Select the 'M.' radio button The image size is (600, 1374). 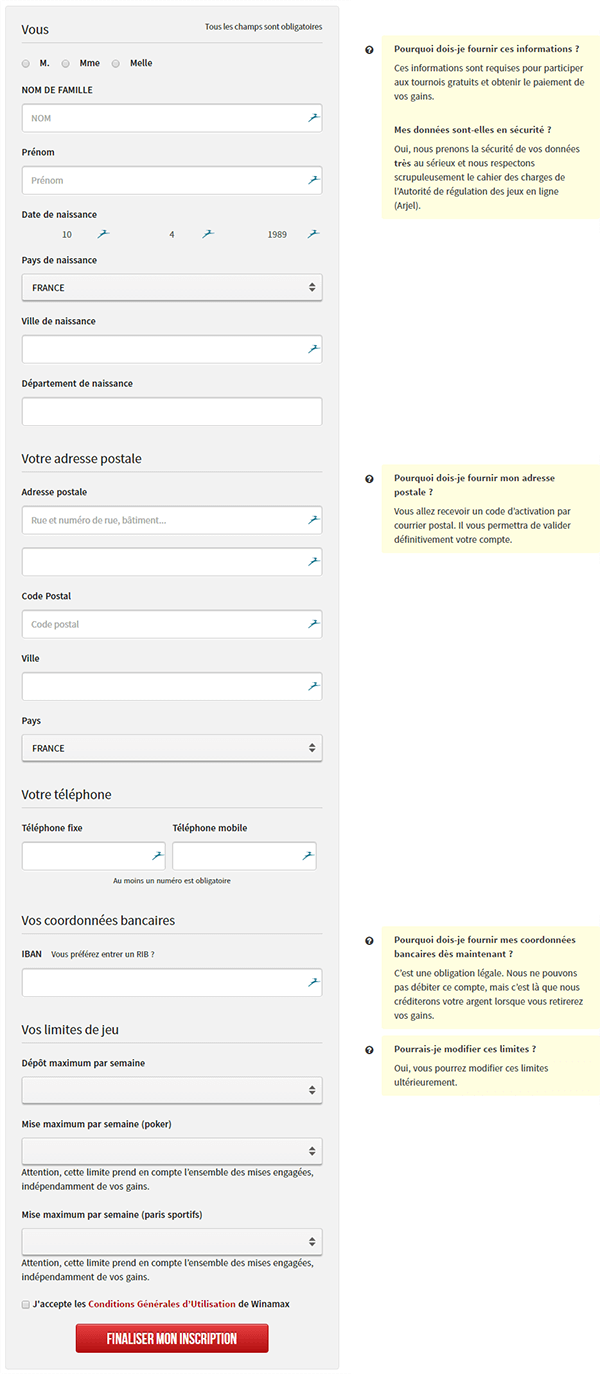pyautogui.click(x=26, y=63)
